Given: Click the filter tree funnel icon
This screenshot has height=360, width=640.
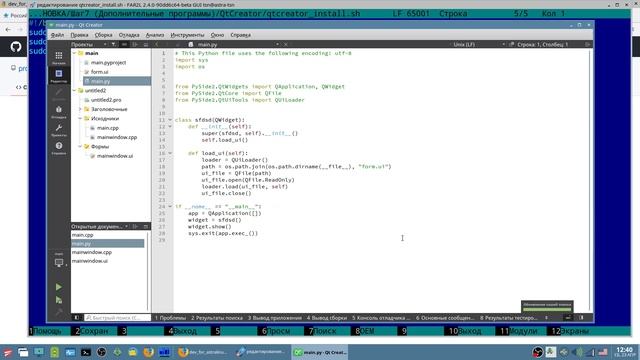Looking at the screenshot, I should [x=113, y=44].
